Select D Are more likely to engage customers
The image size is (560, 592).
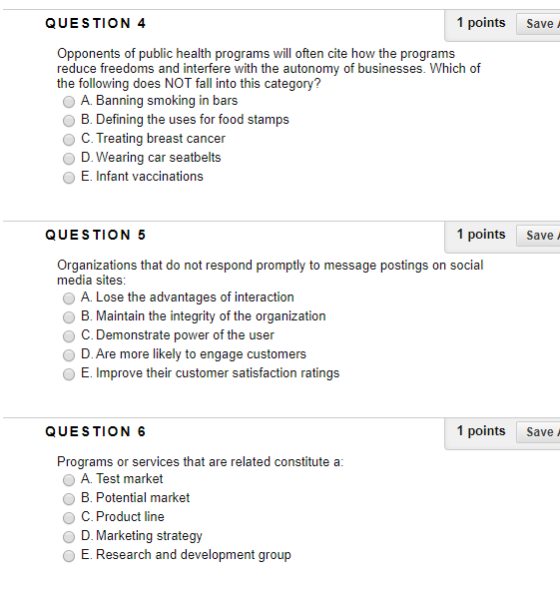pos(69,355)
